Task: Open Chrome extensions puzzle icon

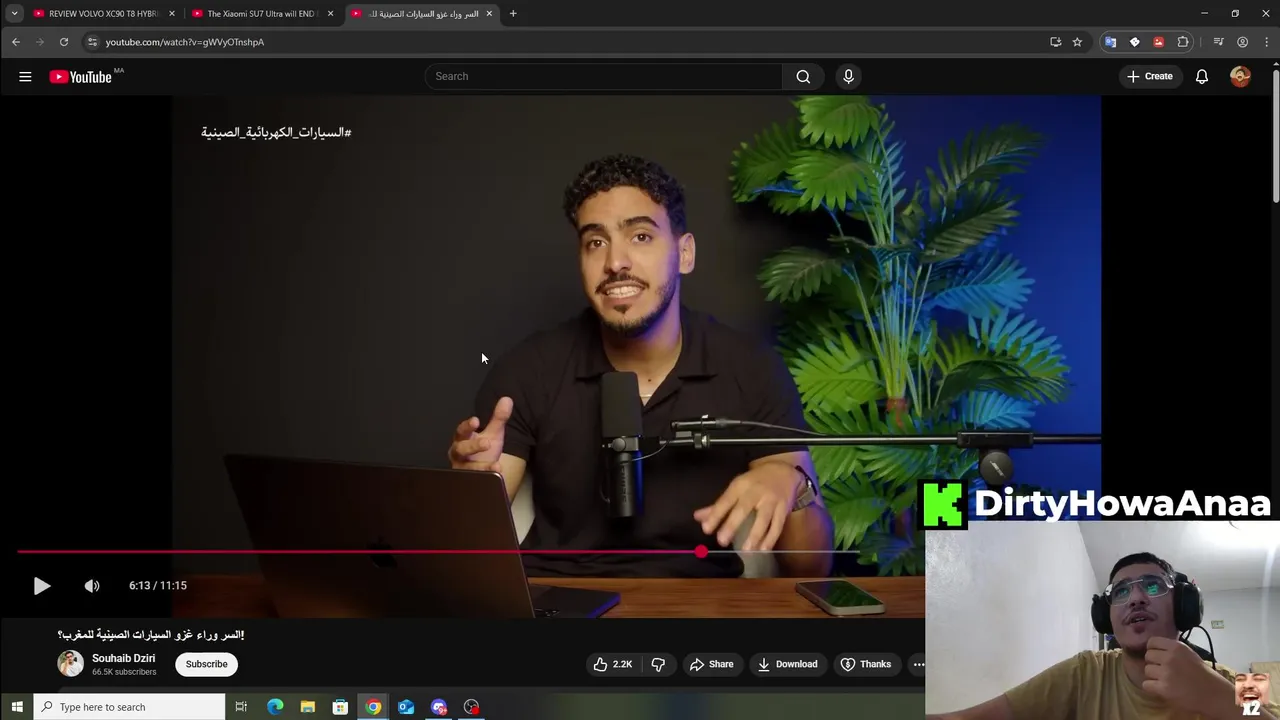Action: (x=1183, y=42)
